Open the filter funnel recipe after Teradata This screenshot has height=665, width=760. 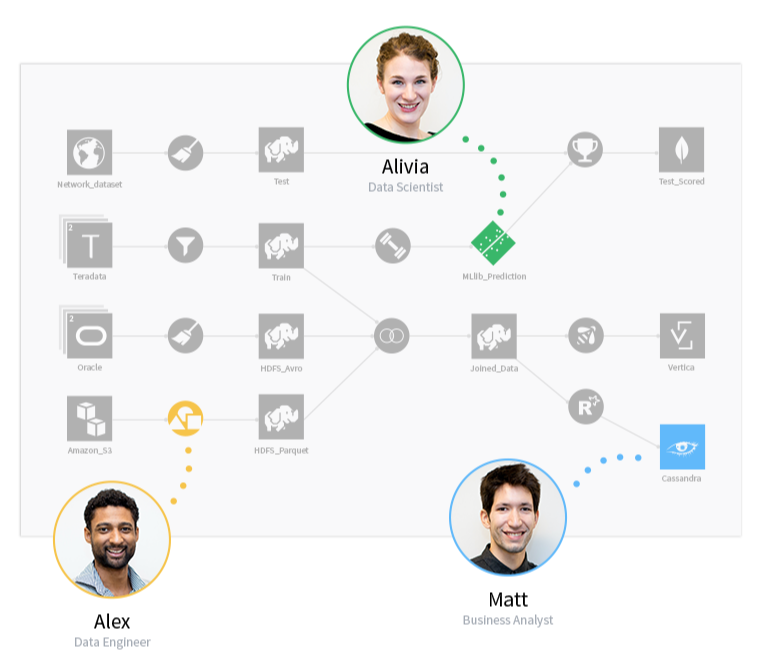point(185,245)
